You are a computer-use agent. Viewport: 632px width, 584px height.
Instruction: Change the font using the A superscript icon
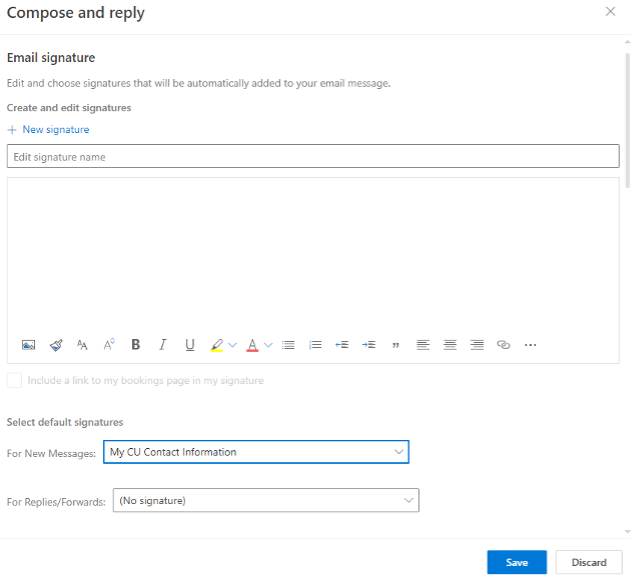coord(109,344)
